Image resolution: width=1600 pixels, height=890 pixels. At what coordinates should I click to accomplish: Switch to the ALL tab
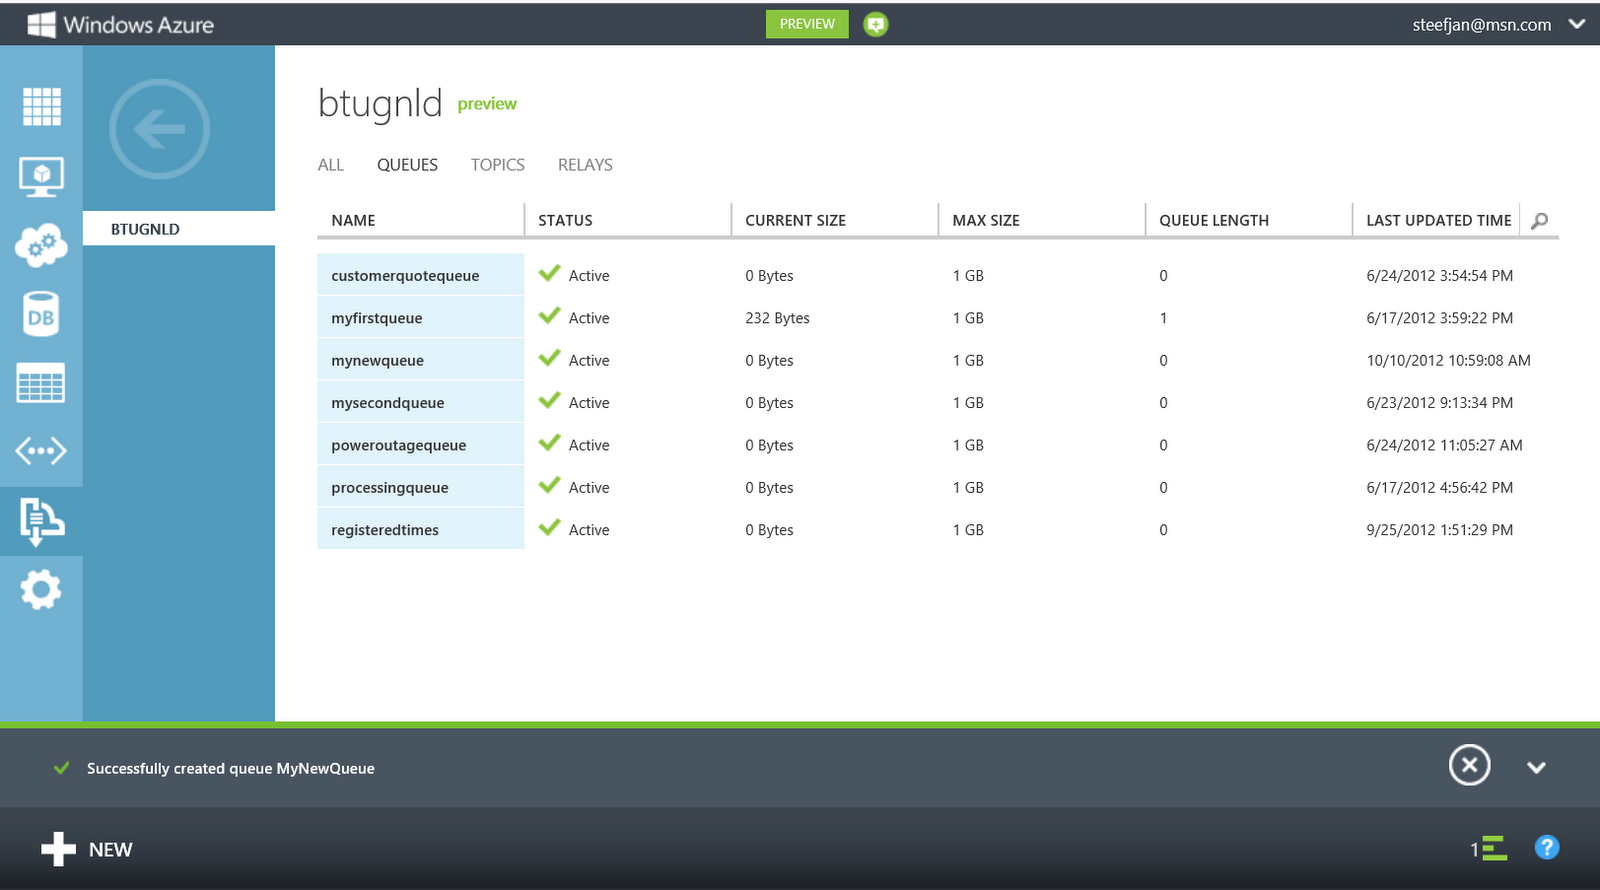pyautogui.click(x=331, y=165)
